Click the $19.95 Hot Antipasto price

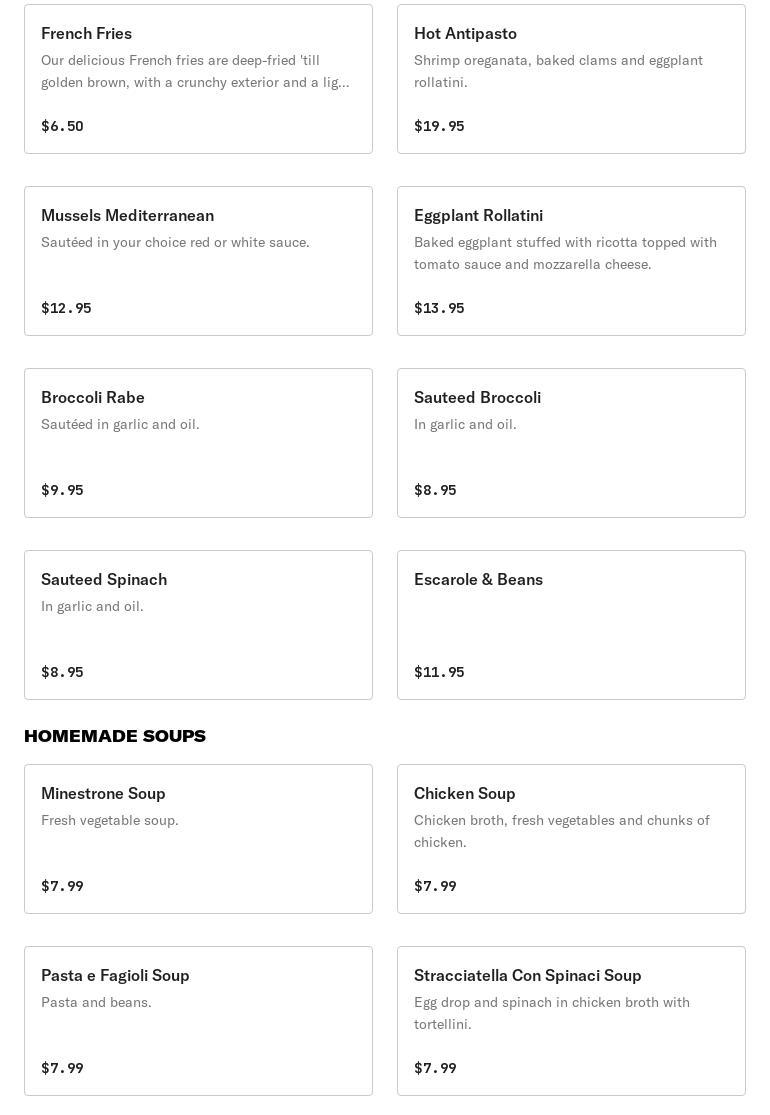tap(439, 126)
